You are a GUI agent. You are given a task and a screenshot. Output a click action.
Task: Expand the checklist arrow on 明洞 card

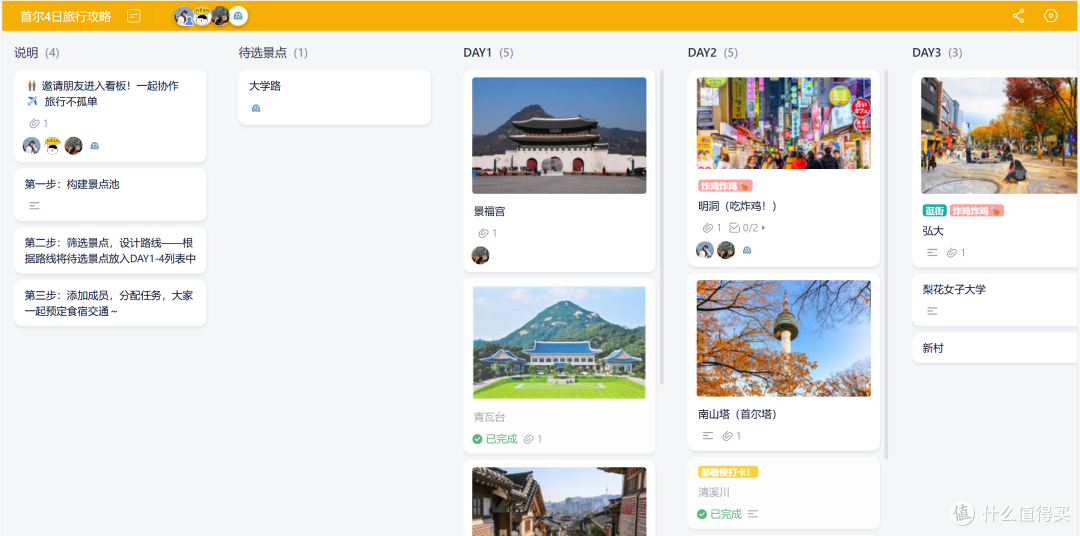tap(763, 227)
